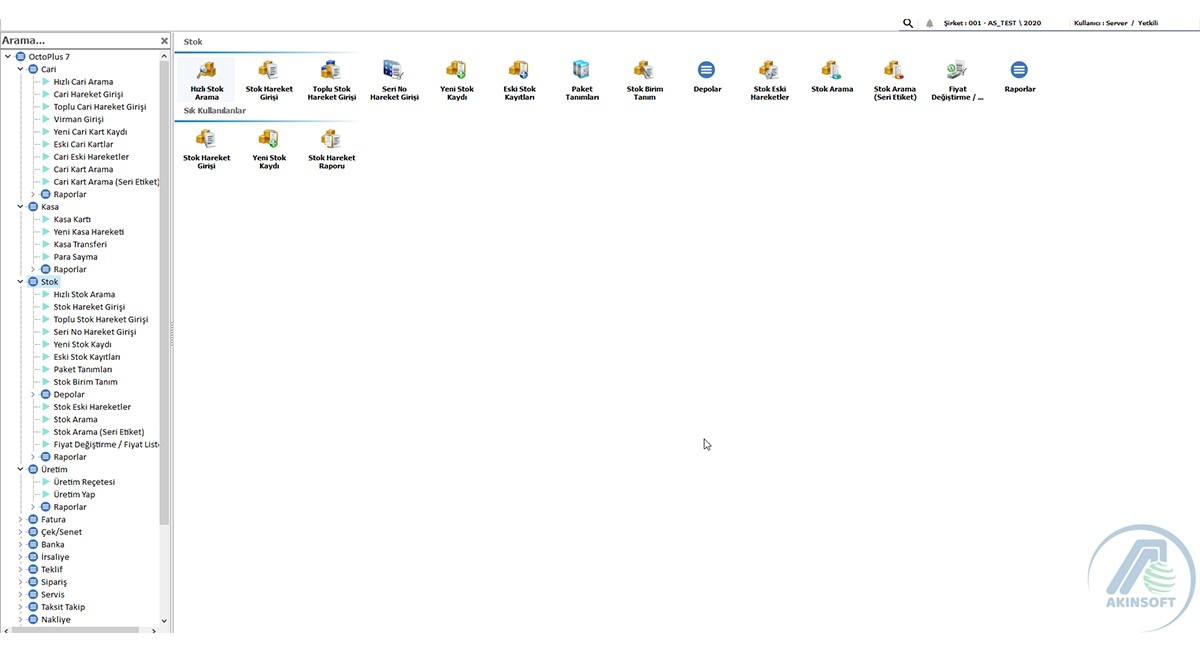Collapse the Üretim tree node
The width and height of the screenshot is (1200, 653).
21,470
